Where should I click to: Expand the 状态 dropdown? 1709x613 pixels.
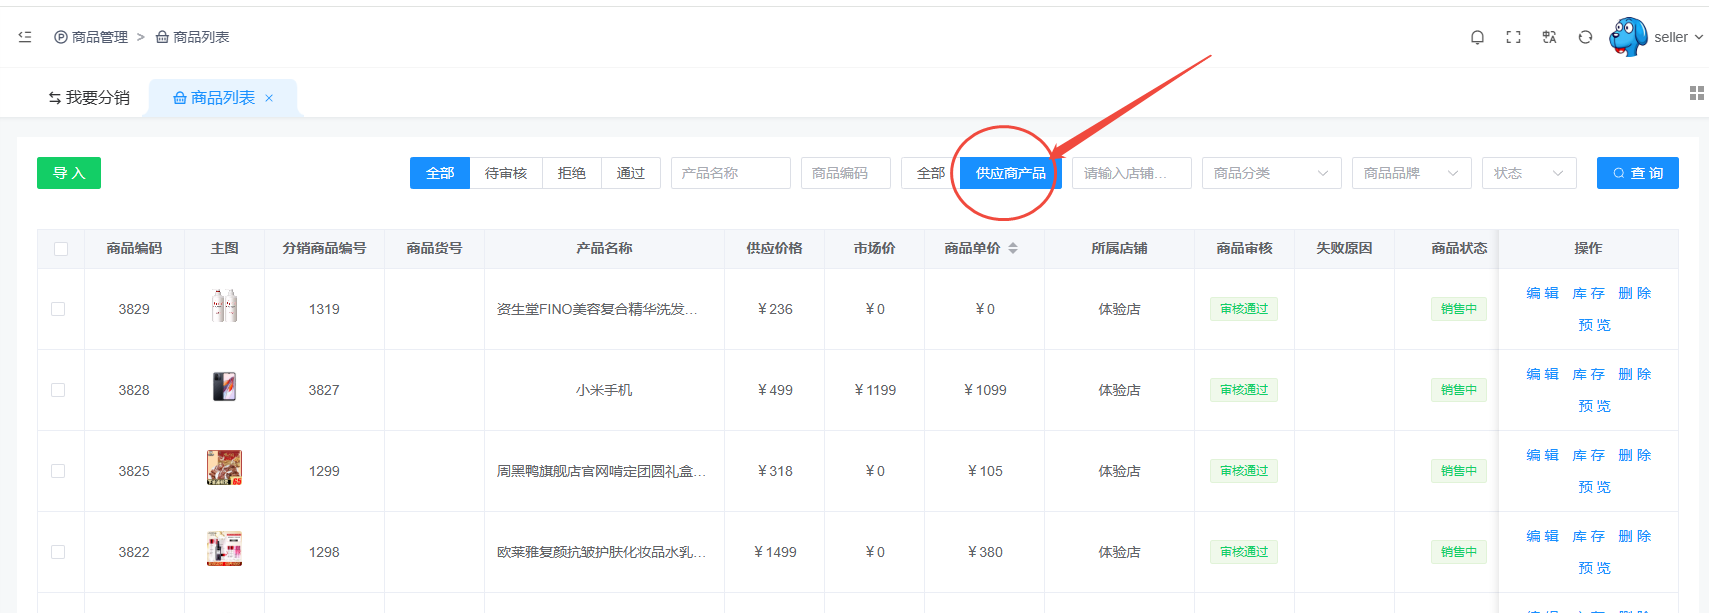[x=1528, y=173]
